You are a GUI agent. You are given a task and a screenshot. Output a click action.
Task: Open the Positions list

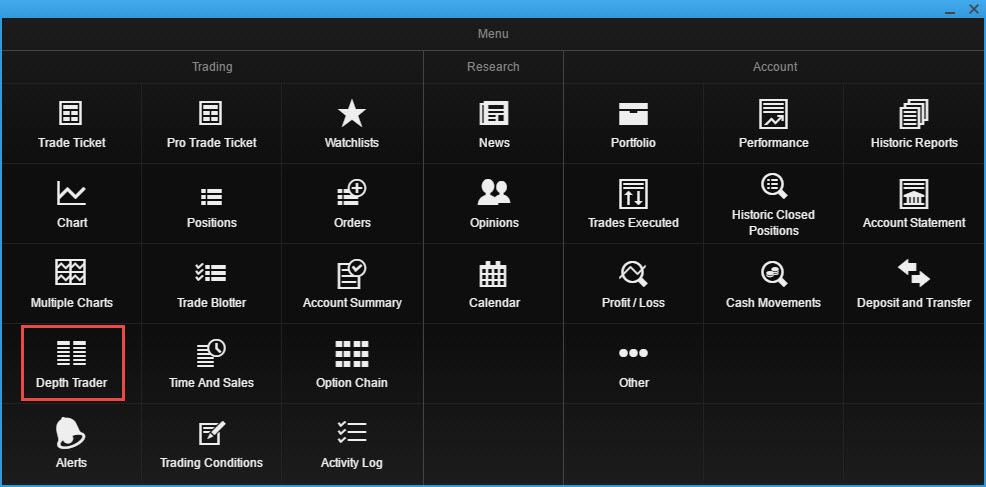211,204
